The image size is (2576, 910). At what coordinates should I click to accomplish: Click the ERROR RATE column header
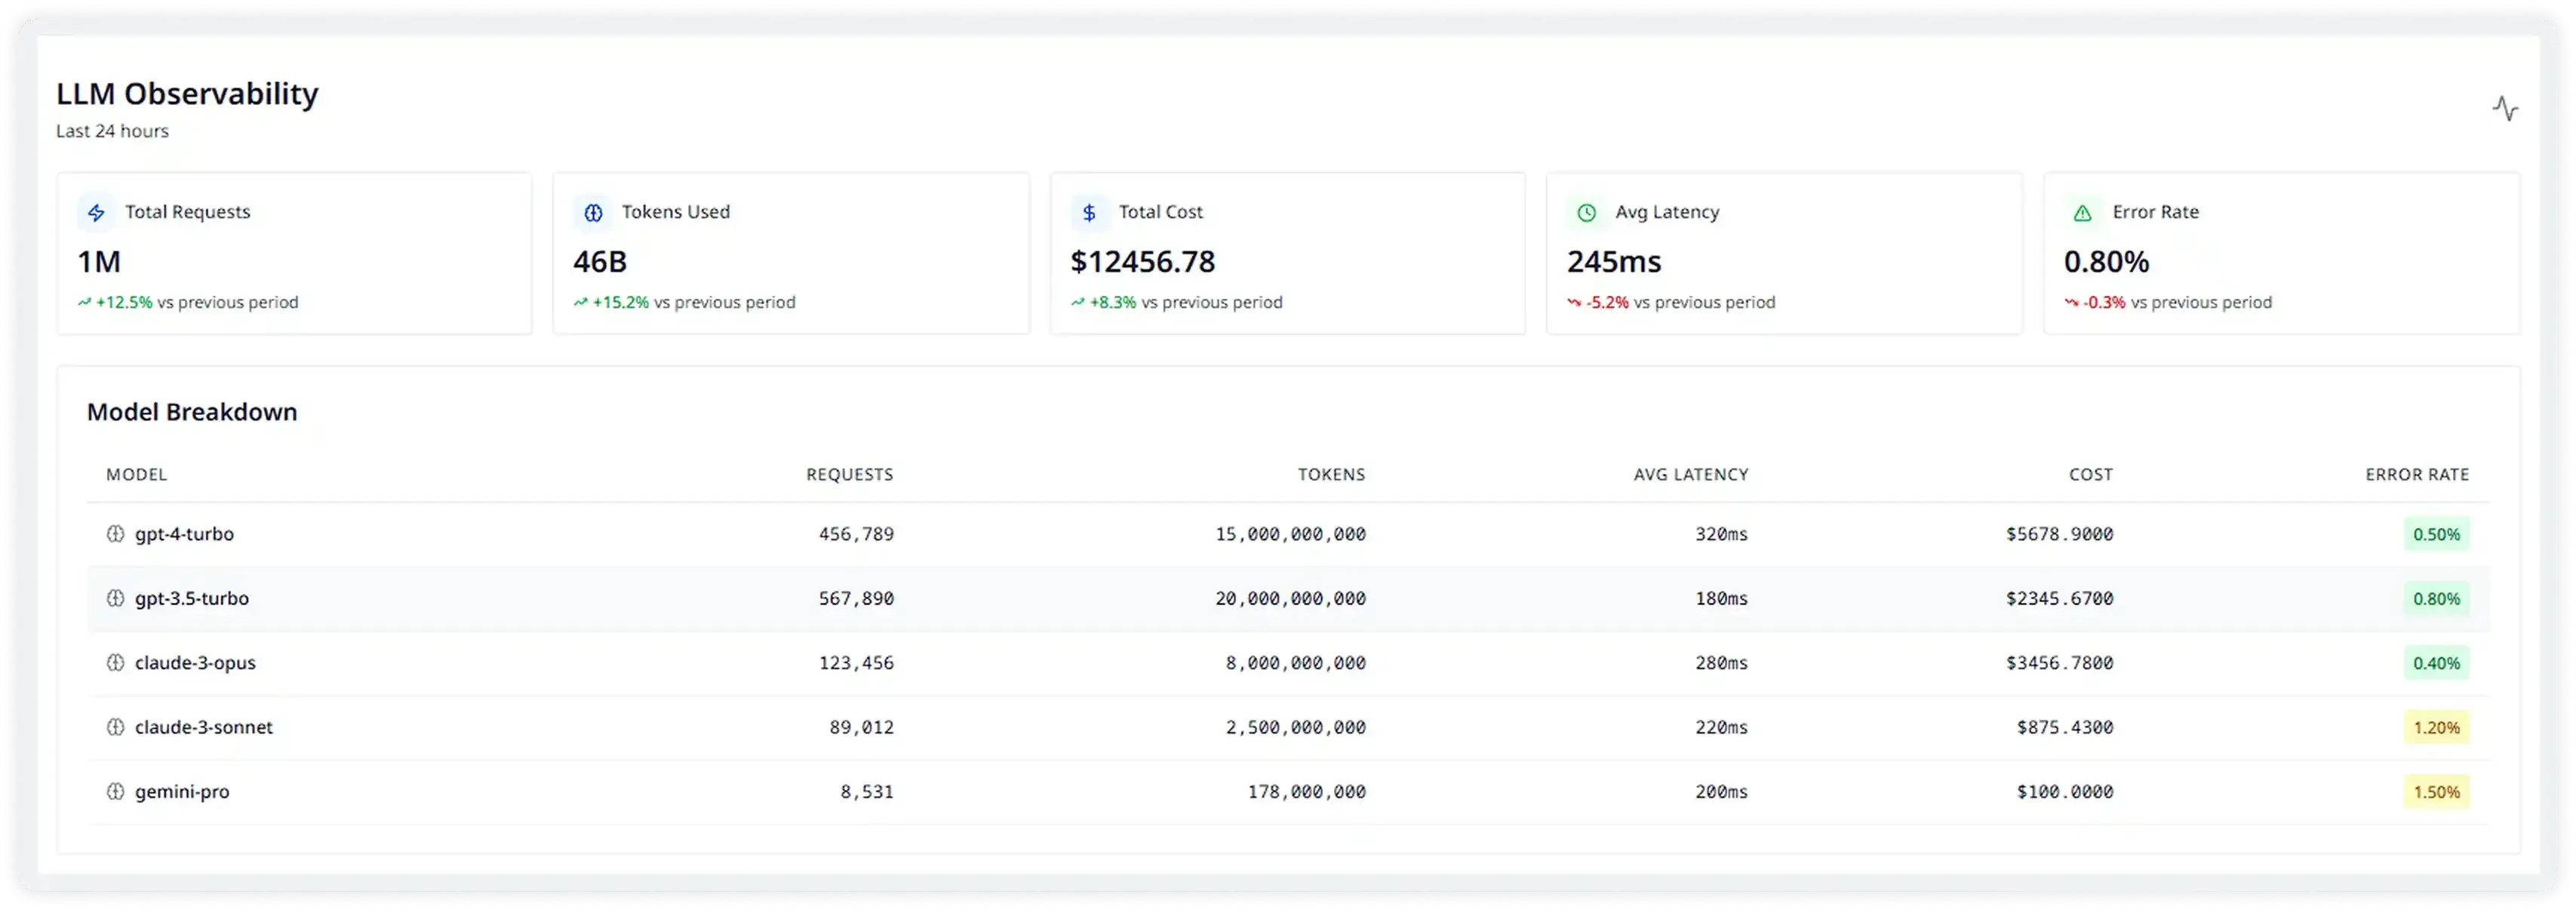tap(2416, 475)
